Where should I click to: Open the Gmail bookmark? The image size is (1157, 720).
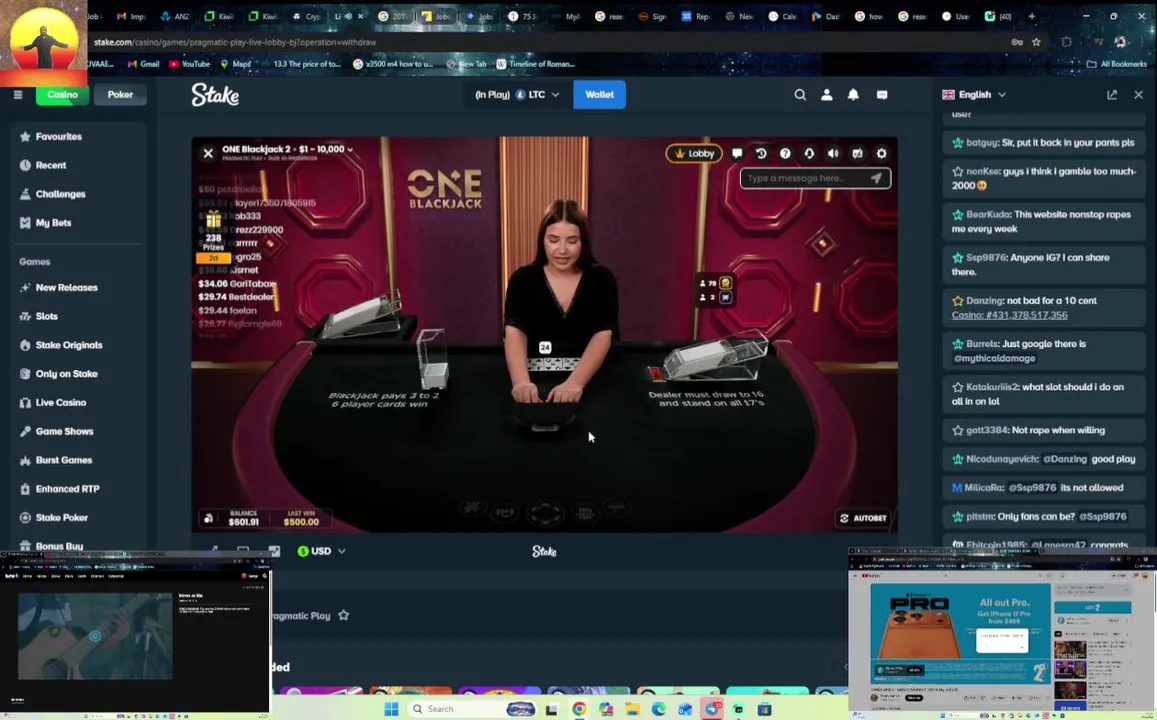[143, 64]
